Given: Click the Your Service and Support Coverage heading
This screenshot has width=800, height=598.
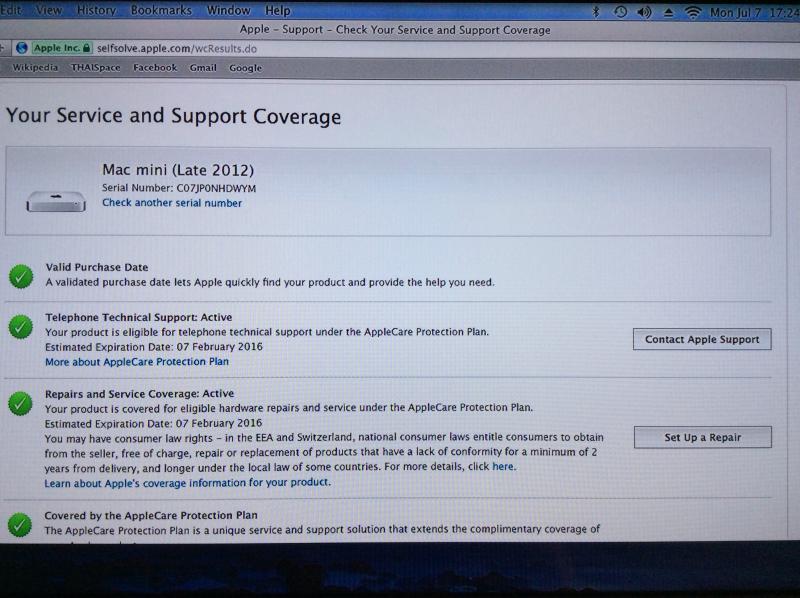Looking at the screenshot, I should [173, 116].
